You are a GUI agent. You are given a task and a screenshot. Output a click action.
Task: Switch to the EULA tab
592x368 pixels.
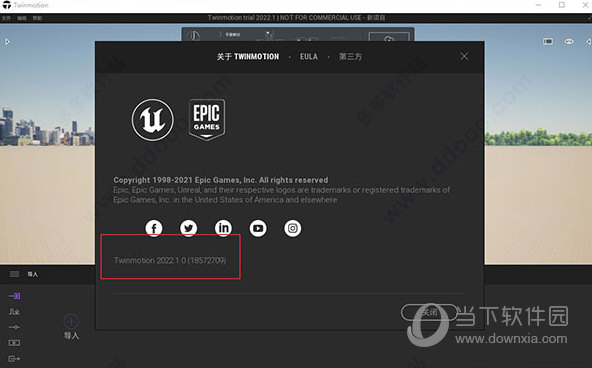click(309, 57)
